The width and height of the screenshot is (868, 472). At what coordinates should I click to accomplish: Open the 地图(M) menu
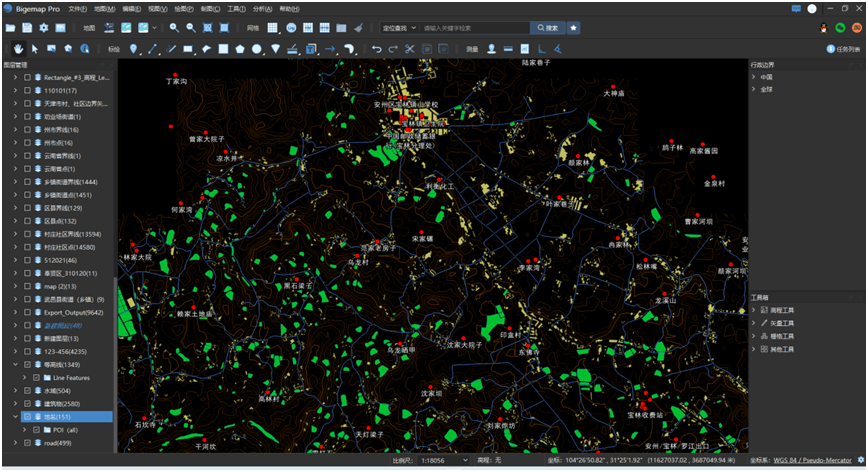point(104,9)
